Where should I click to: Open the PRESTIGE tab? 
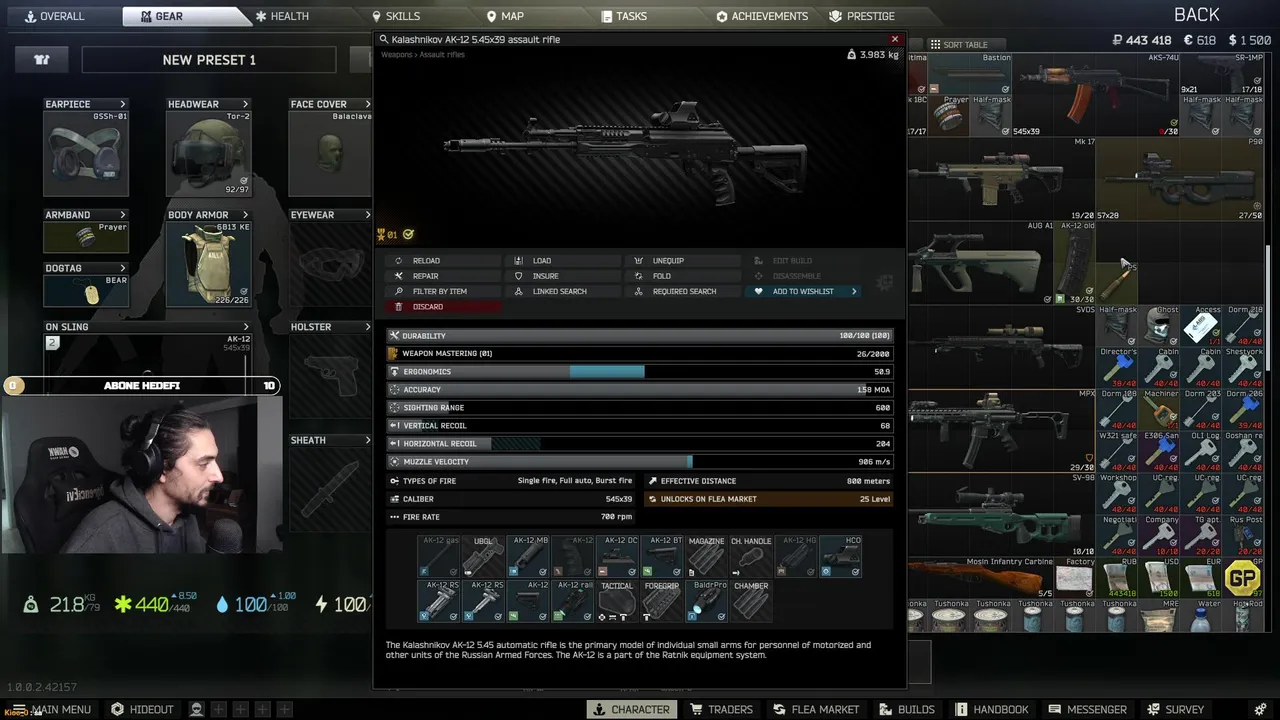coord(862,16)
